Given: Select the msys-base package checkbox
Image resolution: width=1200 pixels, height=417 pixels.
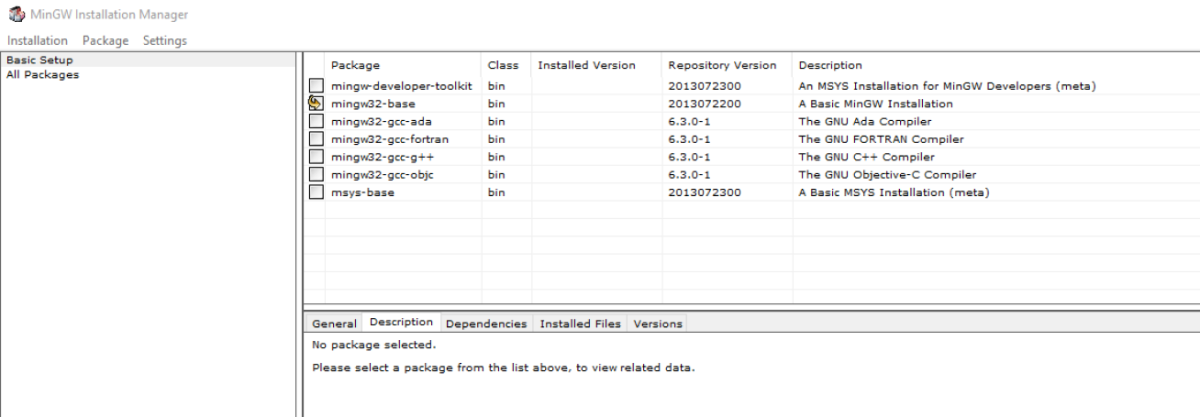Looking at the screenshot, I should 316,193.
